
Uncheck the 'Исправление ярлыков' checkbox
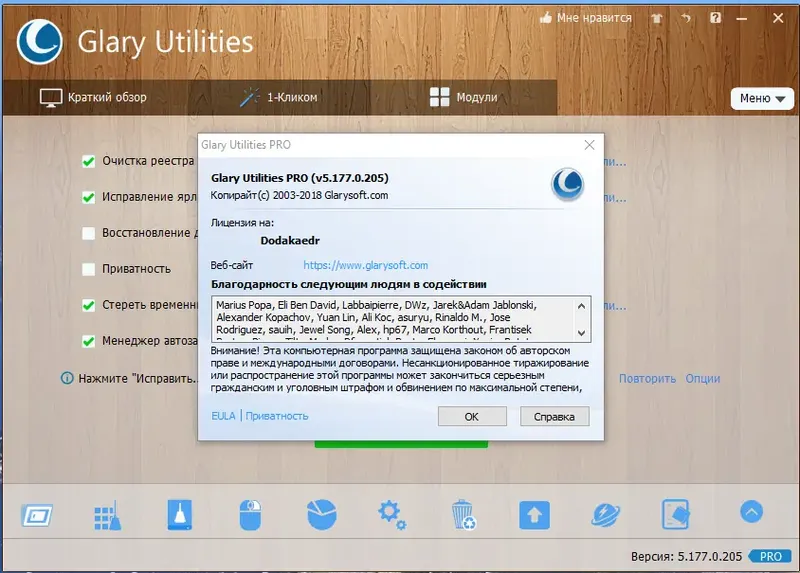[x=88, y=197]
